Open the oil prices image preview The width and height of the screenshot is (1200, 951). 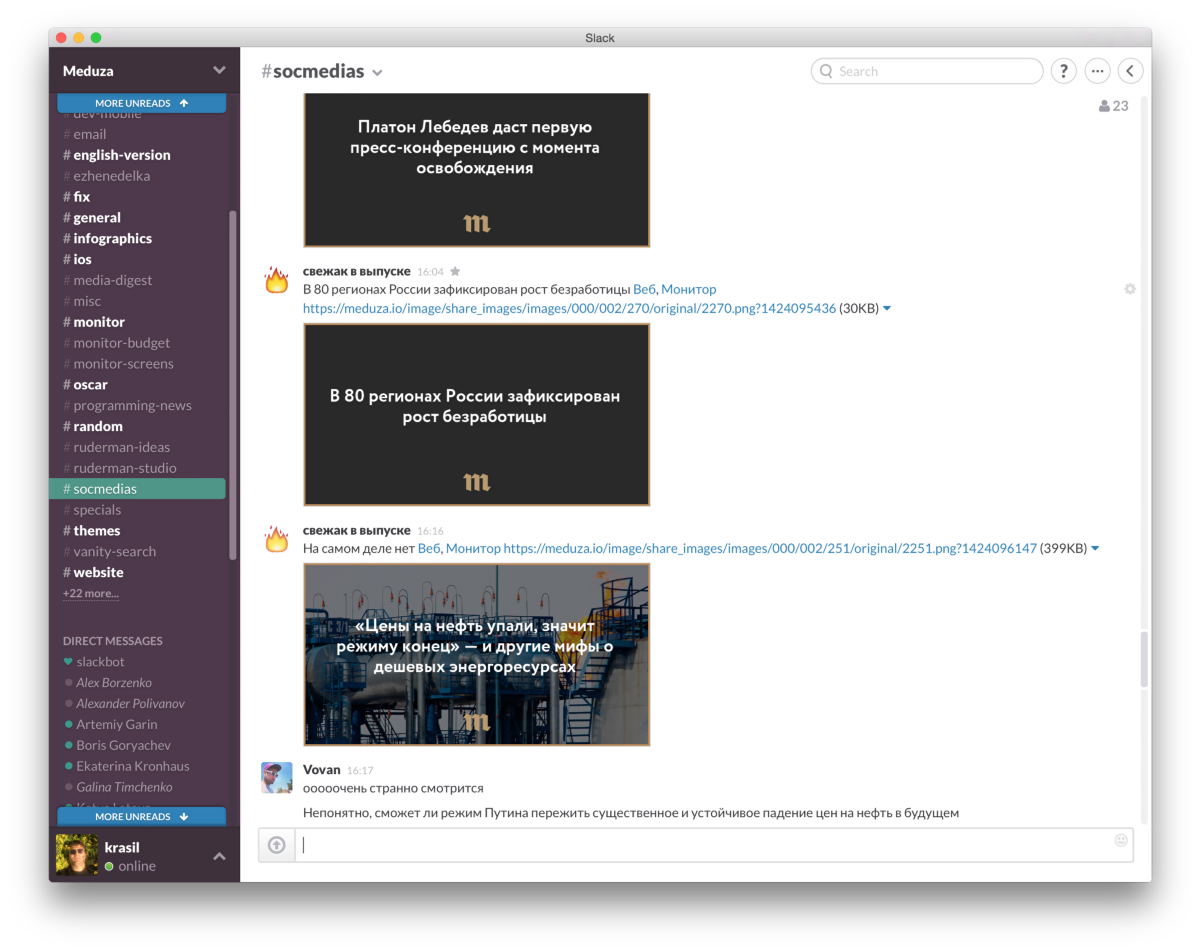(x=477, y=654)
